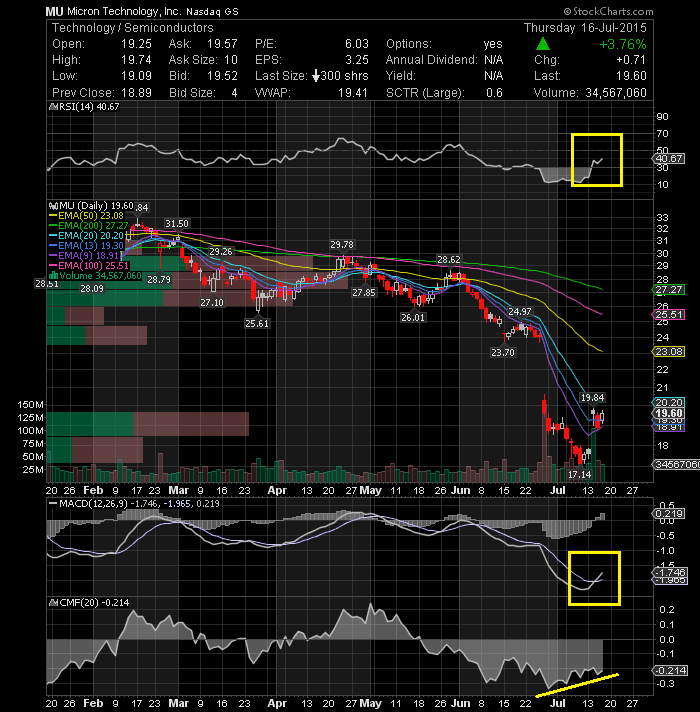Click the Ask price 19.57
This screenshot has height=712, width=700.
(x=222, y=44)
